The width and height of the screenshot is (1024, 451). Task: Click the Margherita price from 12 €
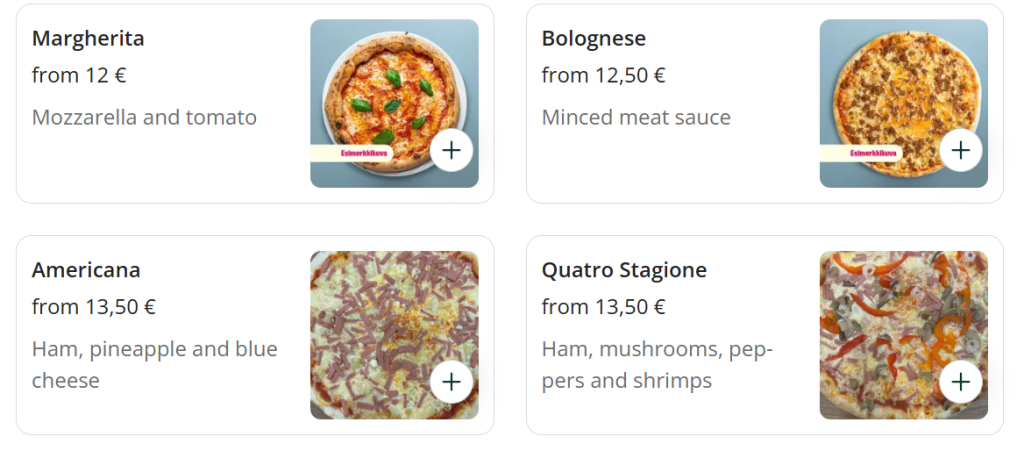79,75
